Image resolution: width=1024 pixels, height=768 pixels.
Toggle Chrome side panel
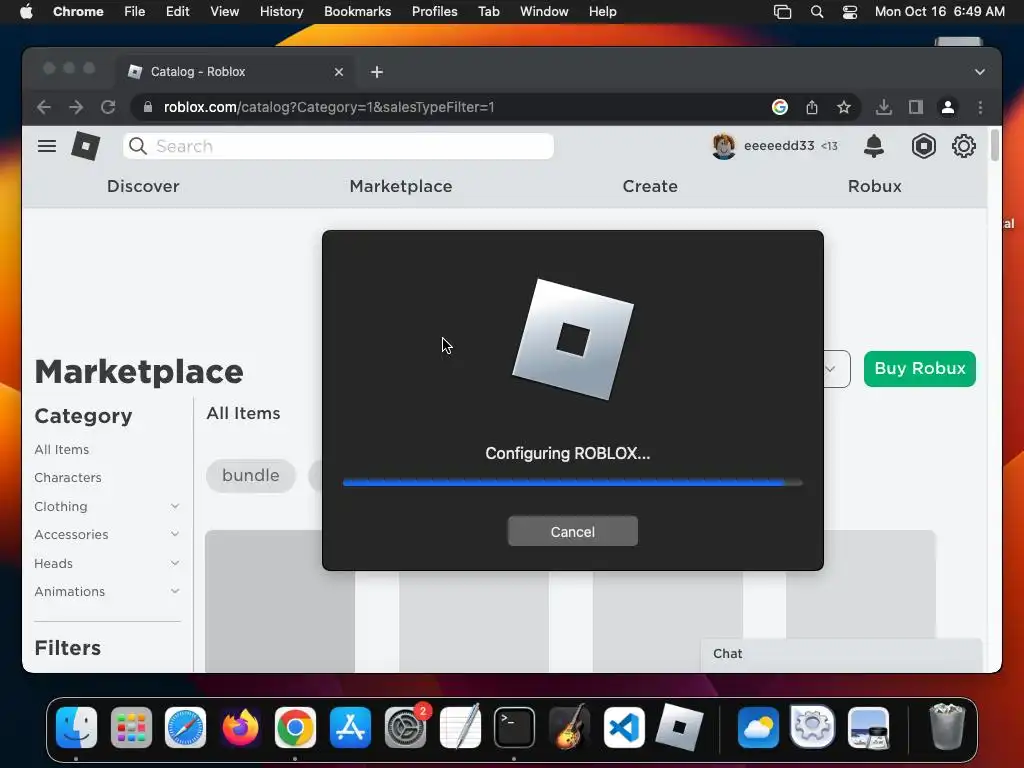(916, 107)
